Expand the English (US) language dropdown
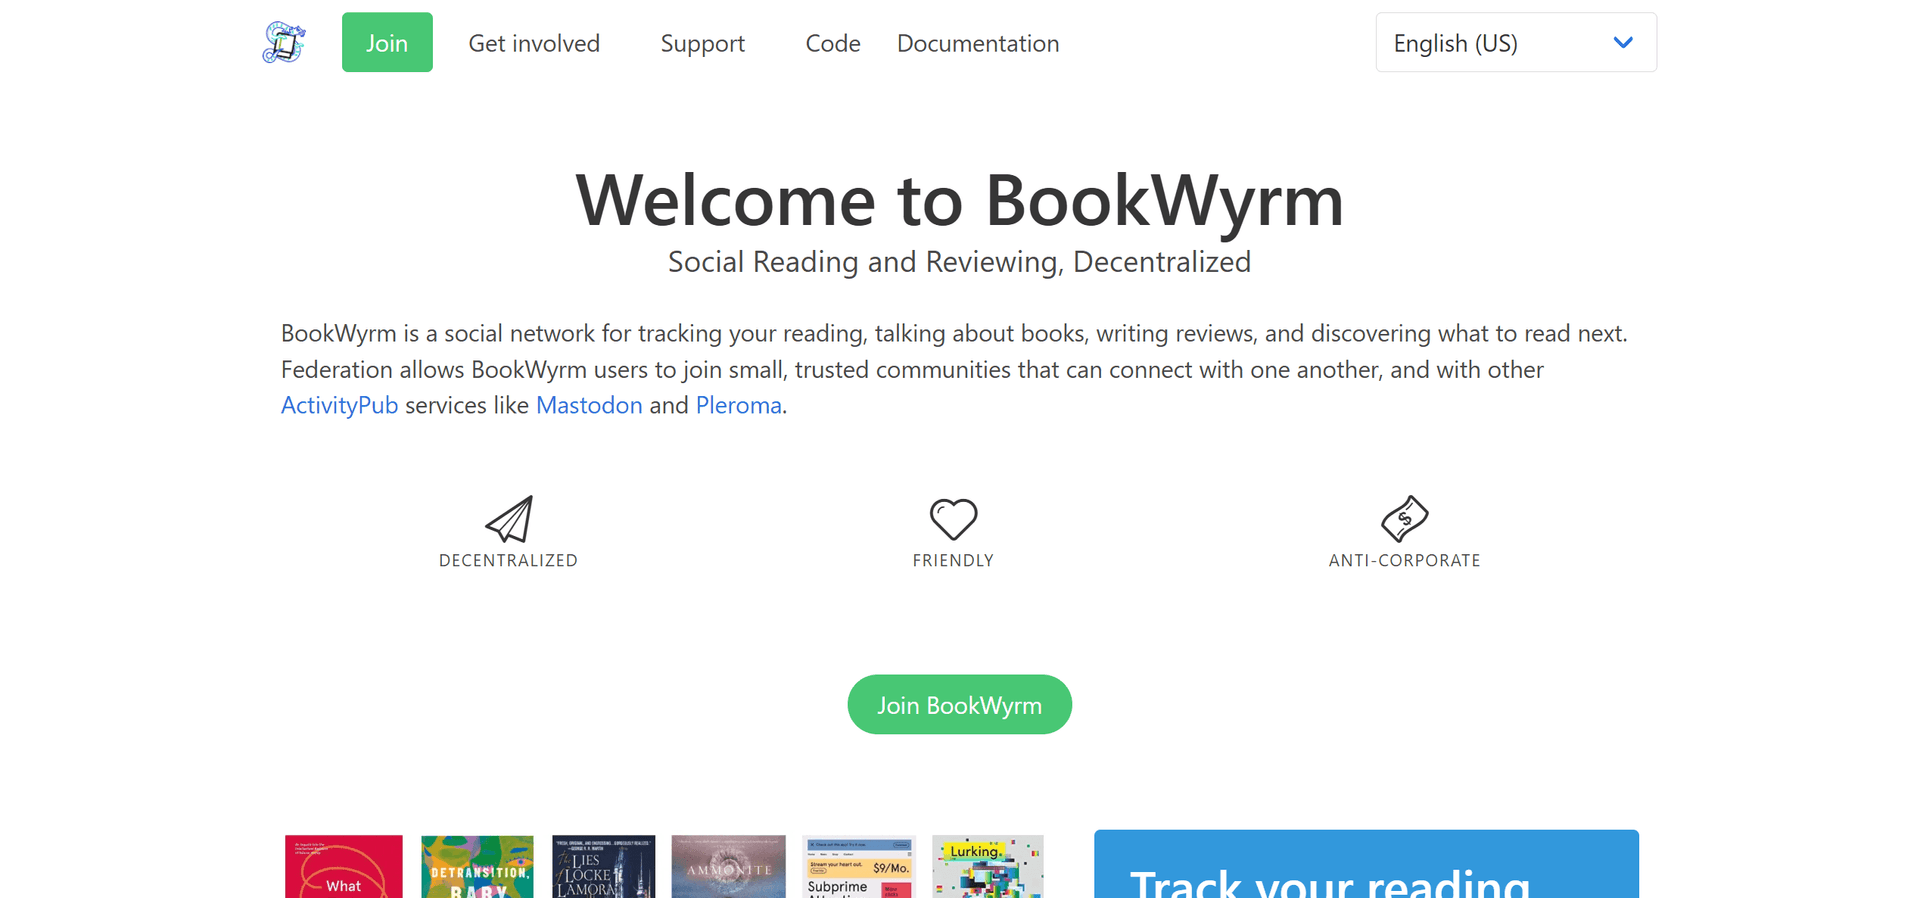The height and width of the screenshot is (898, 1920). pos(1516,42)
